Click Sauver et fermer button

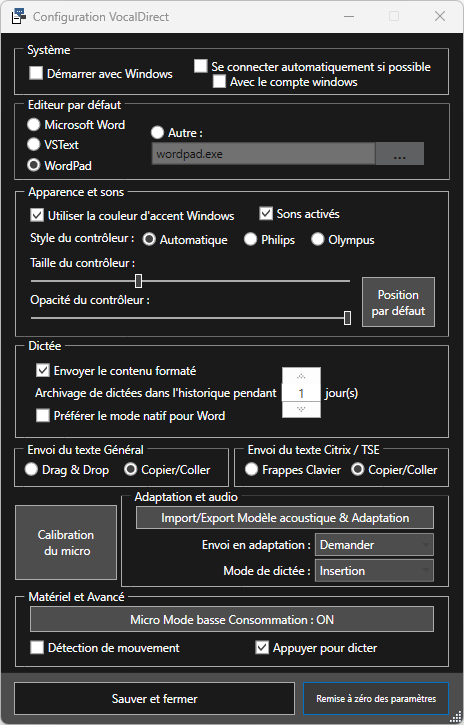[x=154, y=698]
